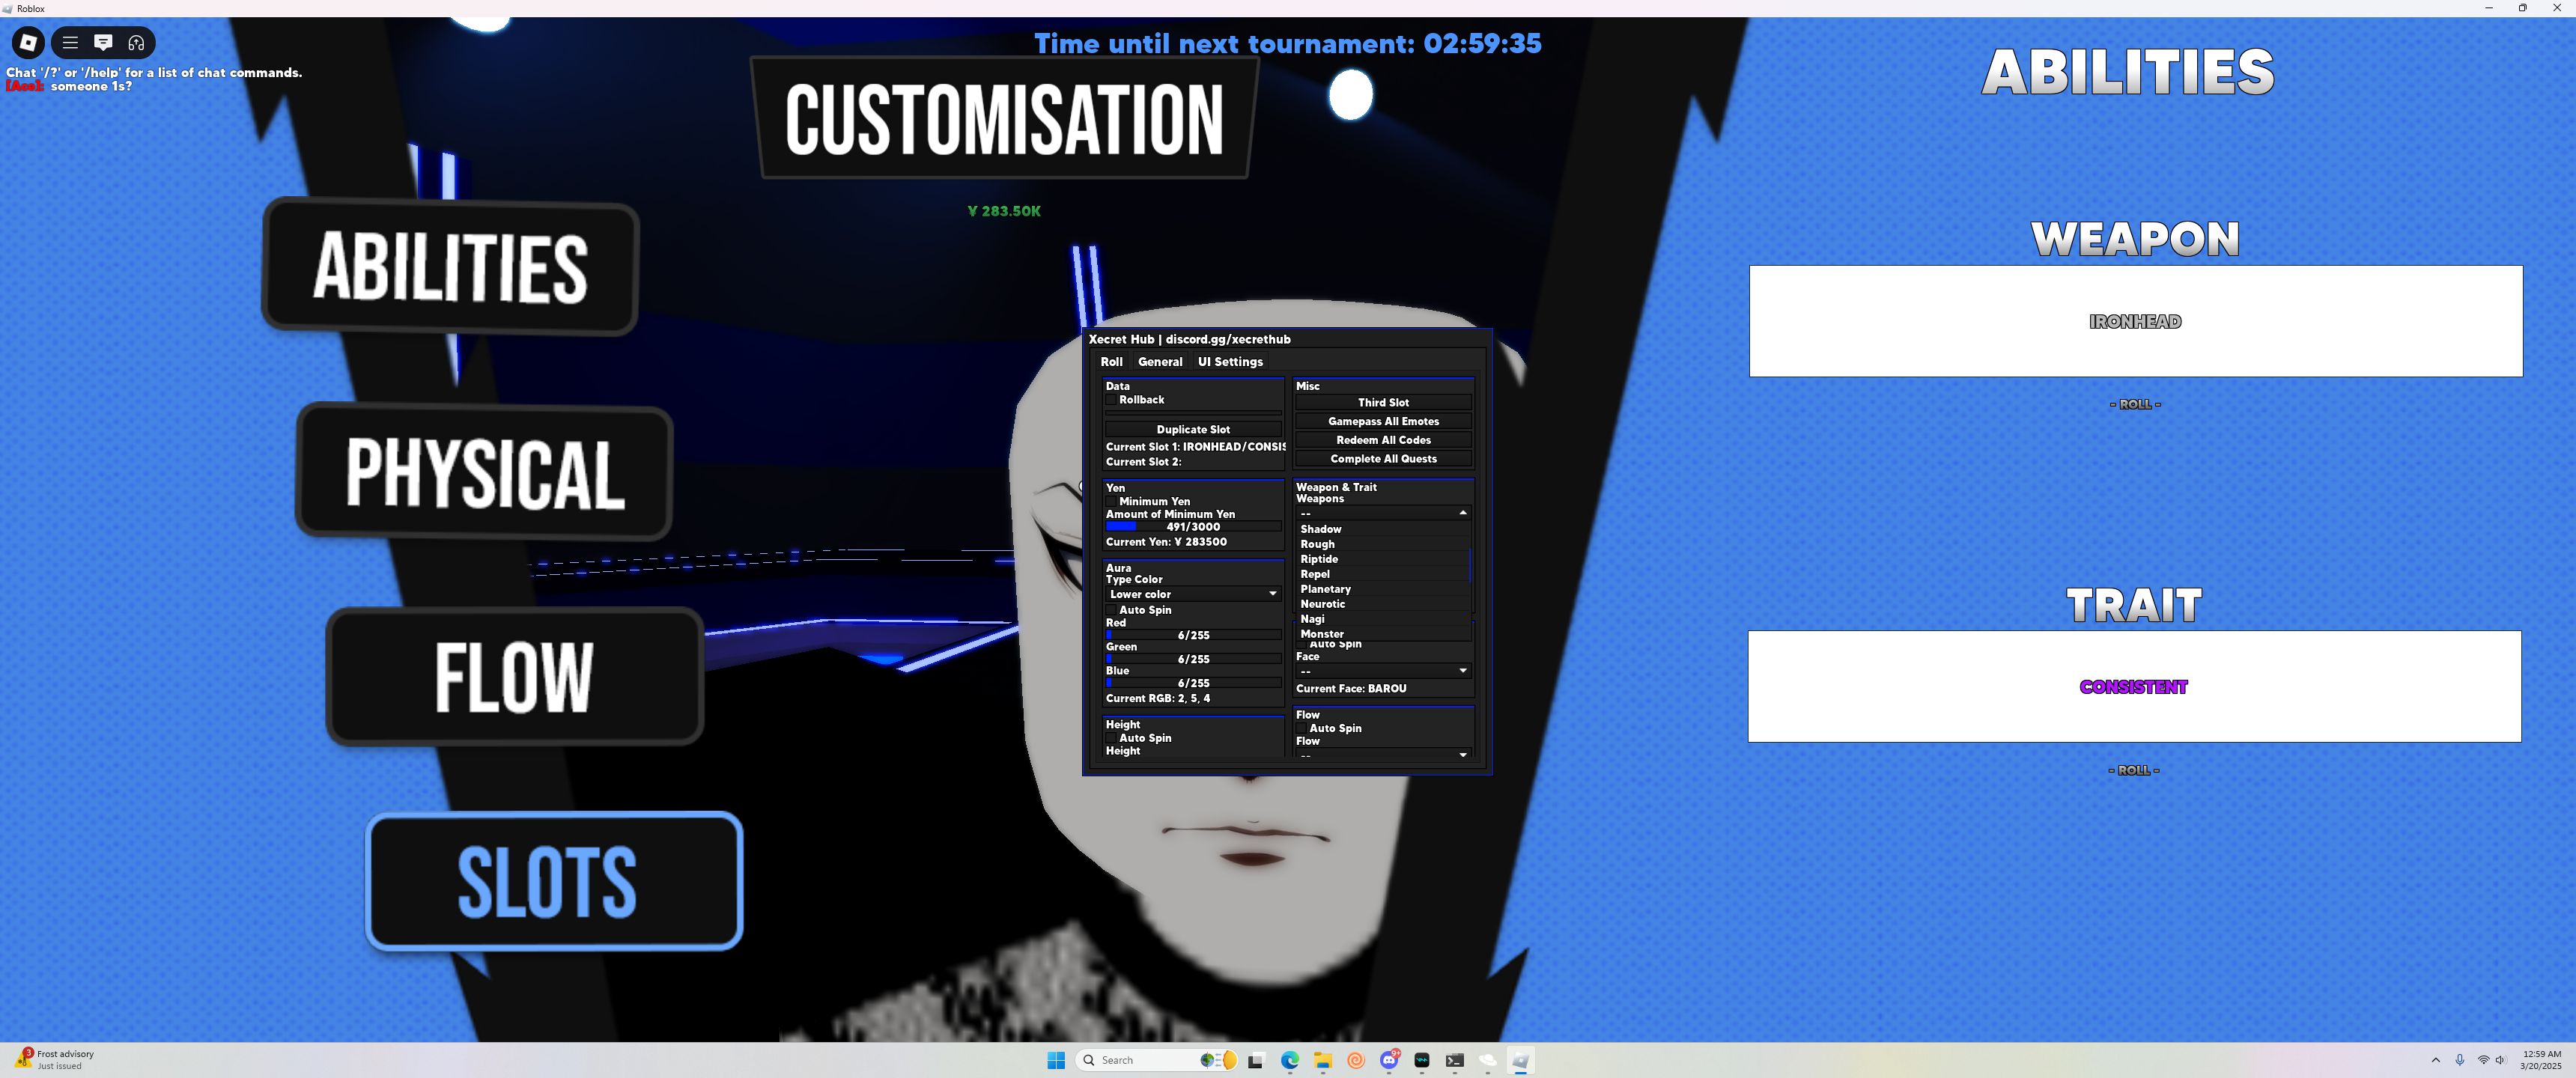Open the Roblox logo menu
2576x1078 pixels.
[28, 42]
